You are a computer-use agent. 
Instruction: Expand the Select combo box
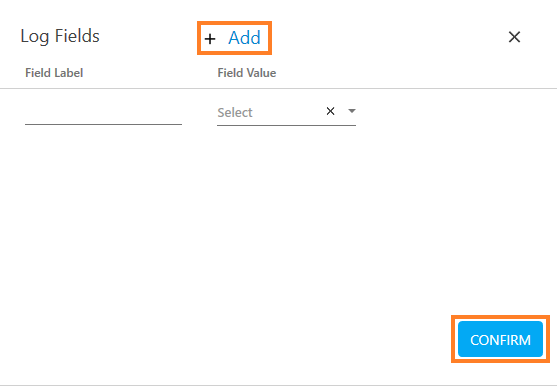[286, 113]
